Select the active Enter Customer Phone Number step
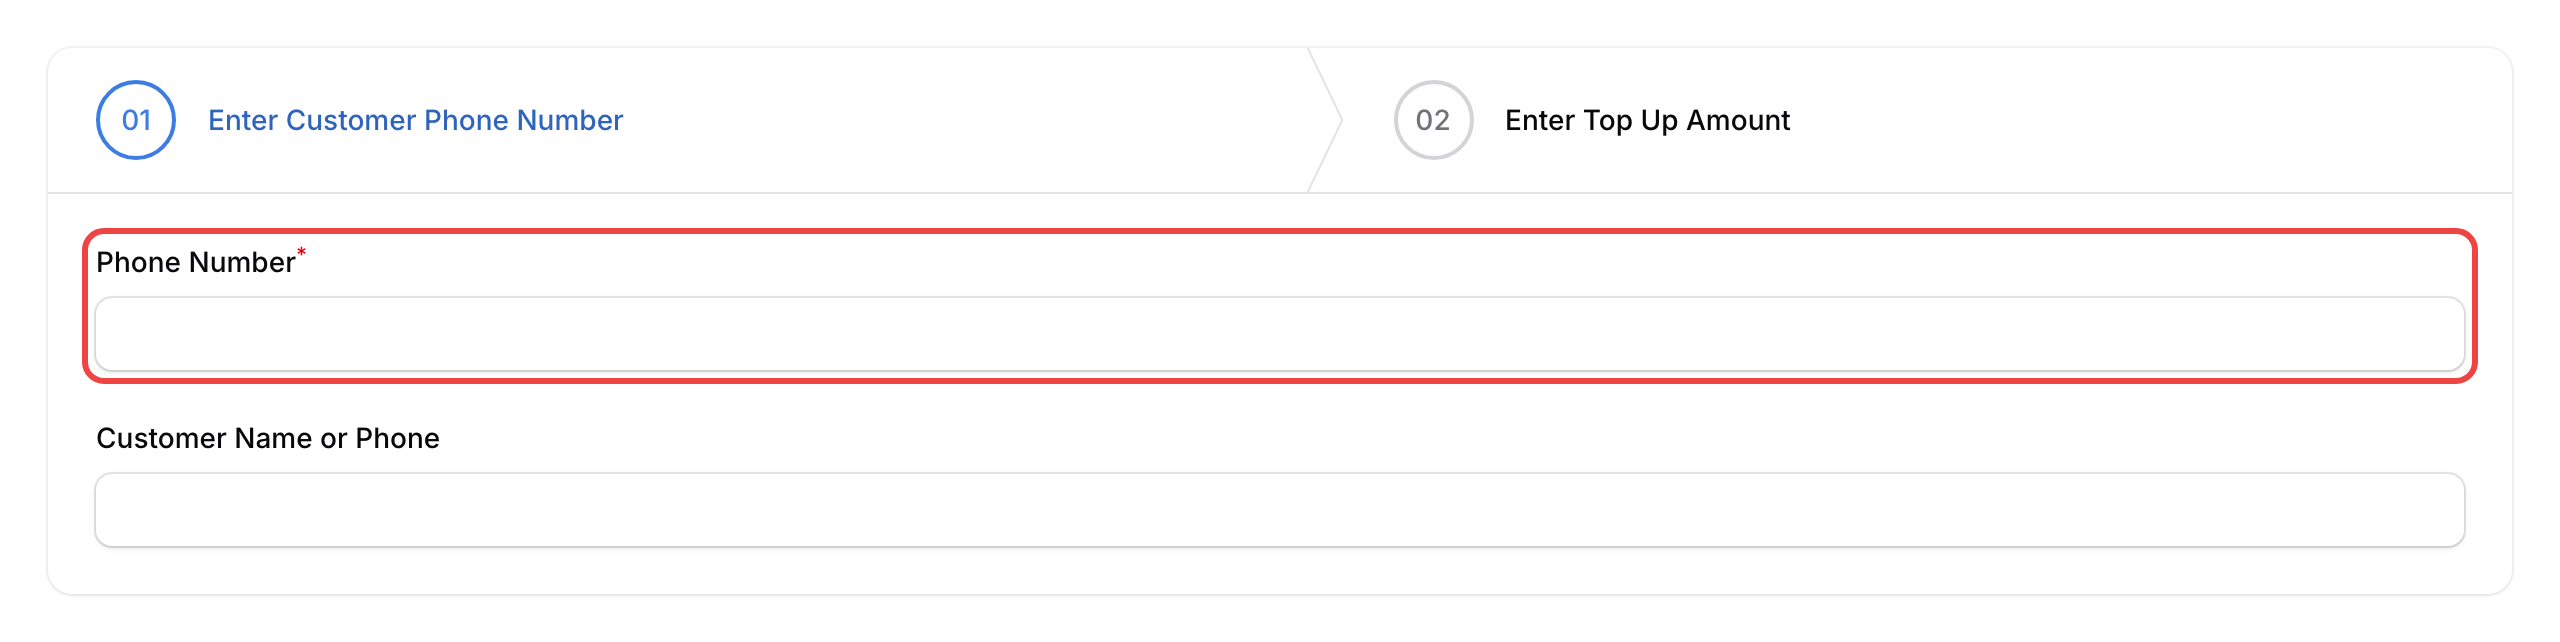 415,120
